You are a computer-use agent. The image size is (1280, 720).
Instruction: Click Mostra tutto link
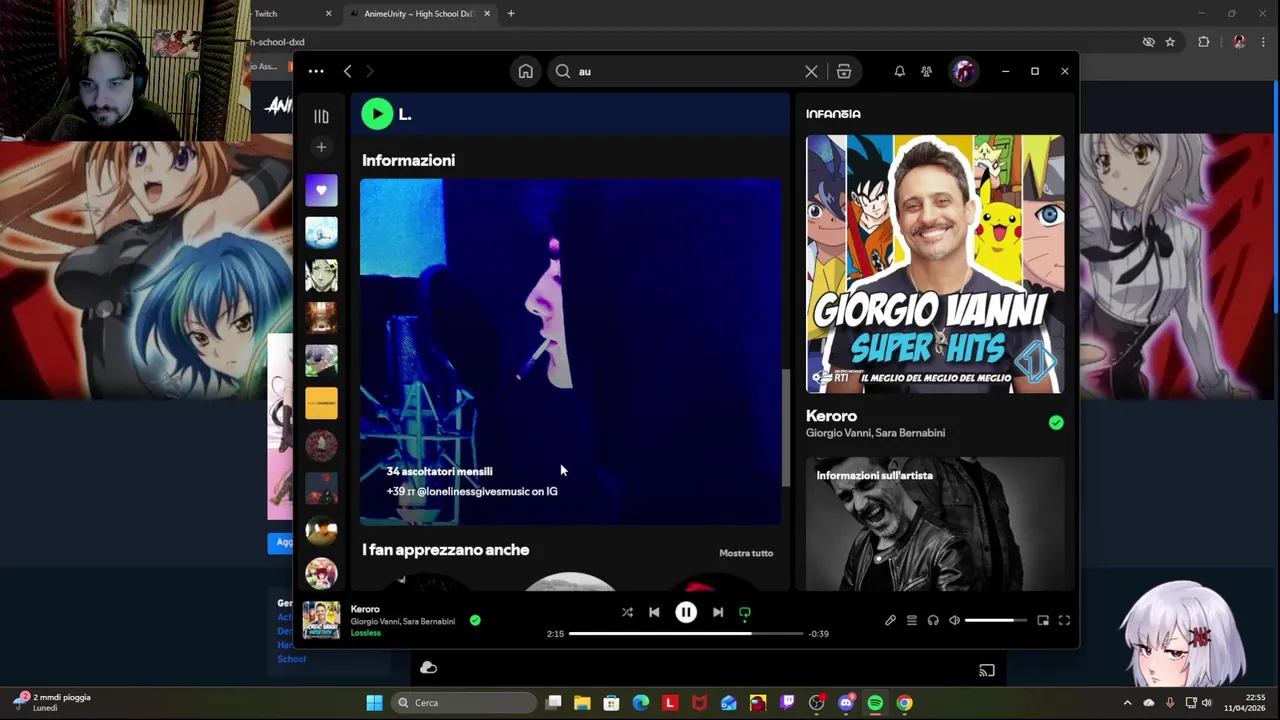point(746,553)
